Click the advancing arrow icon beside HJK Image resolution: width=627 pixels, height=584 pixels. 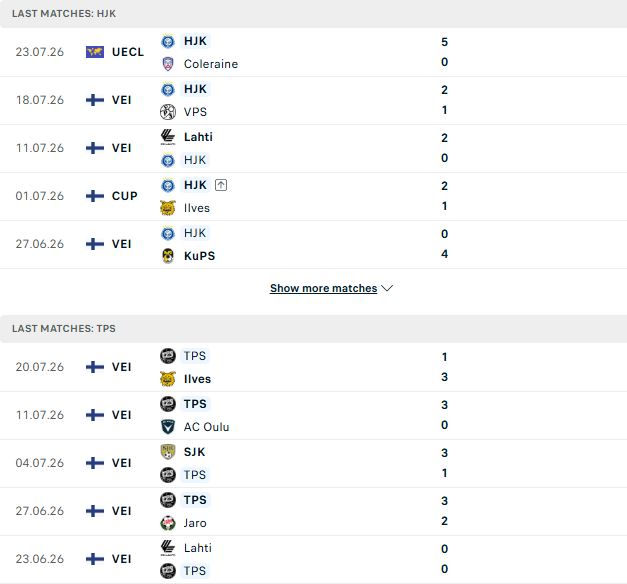coord(221,185)
